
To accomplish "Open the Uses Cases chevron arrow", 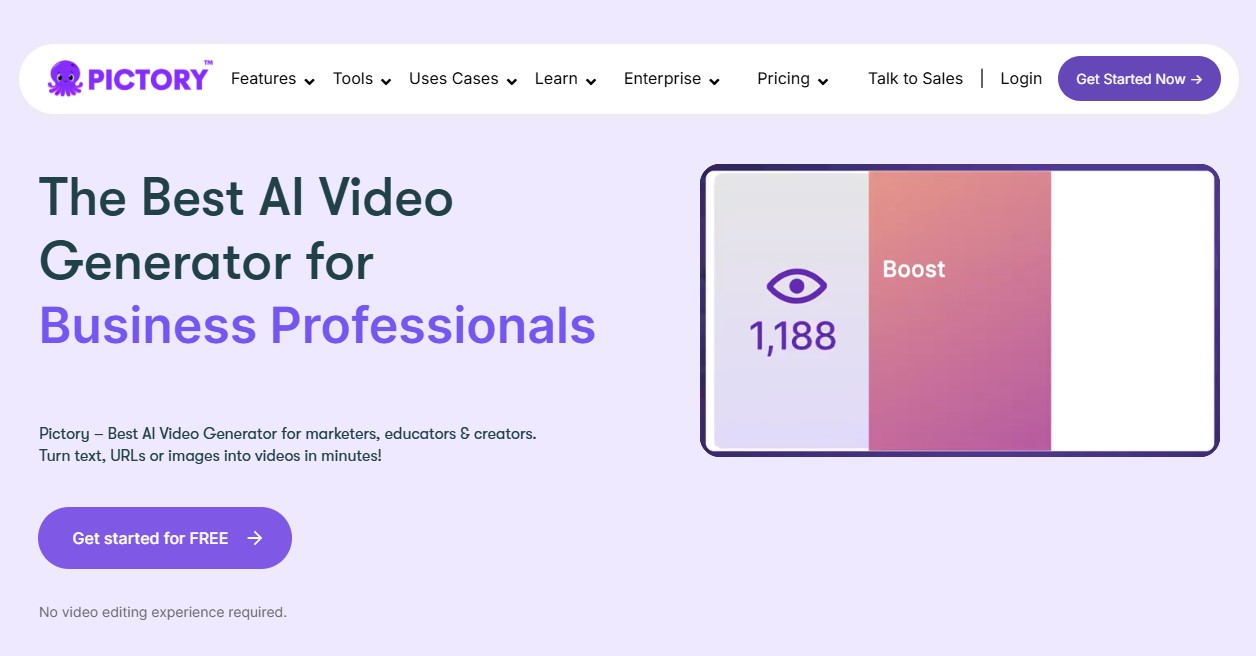I will [x=512, y=82].
